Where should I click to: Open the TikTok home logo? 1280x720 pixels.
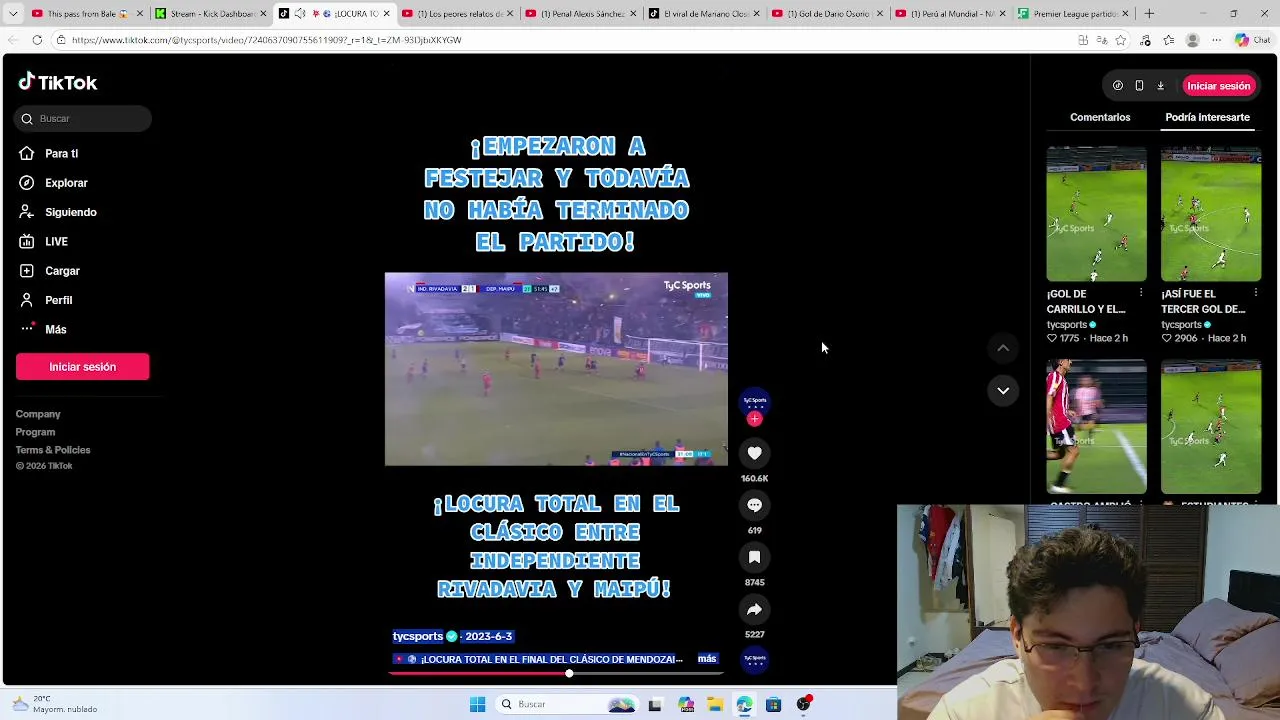tap(58, 82)
